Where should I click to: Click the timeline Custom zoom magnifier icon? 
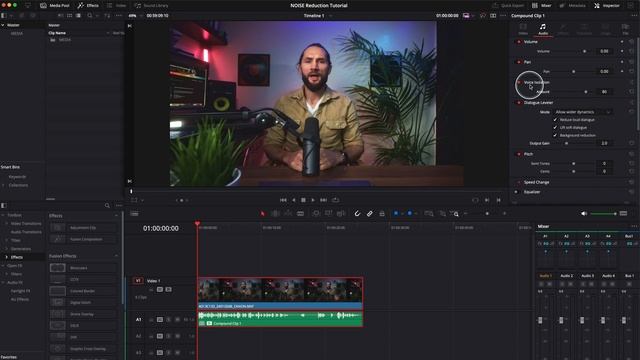pos(454,213)
